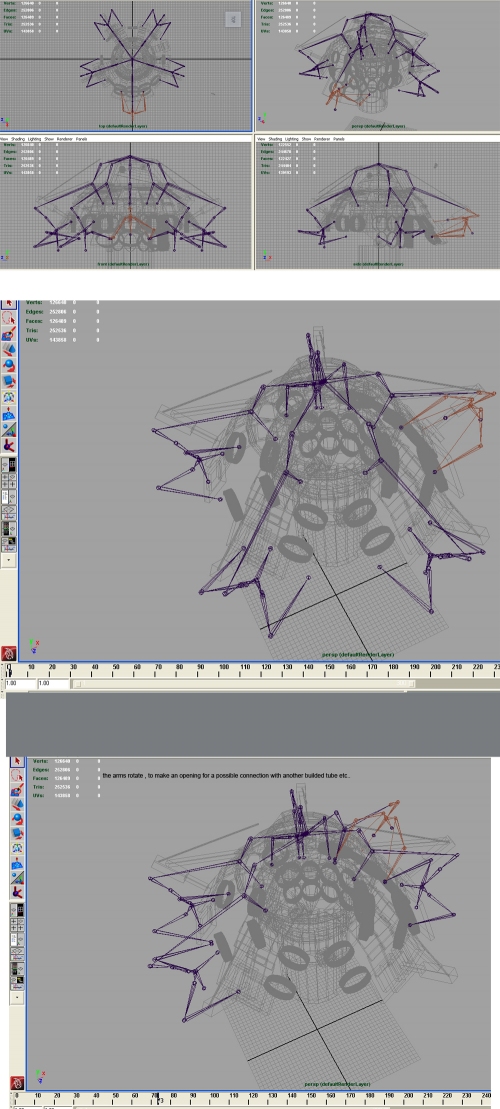Pick Soft Modification tool beside arms-rotate caption view
This screenshot has width=500, height=1109.
(x=17, y=863)
